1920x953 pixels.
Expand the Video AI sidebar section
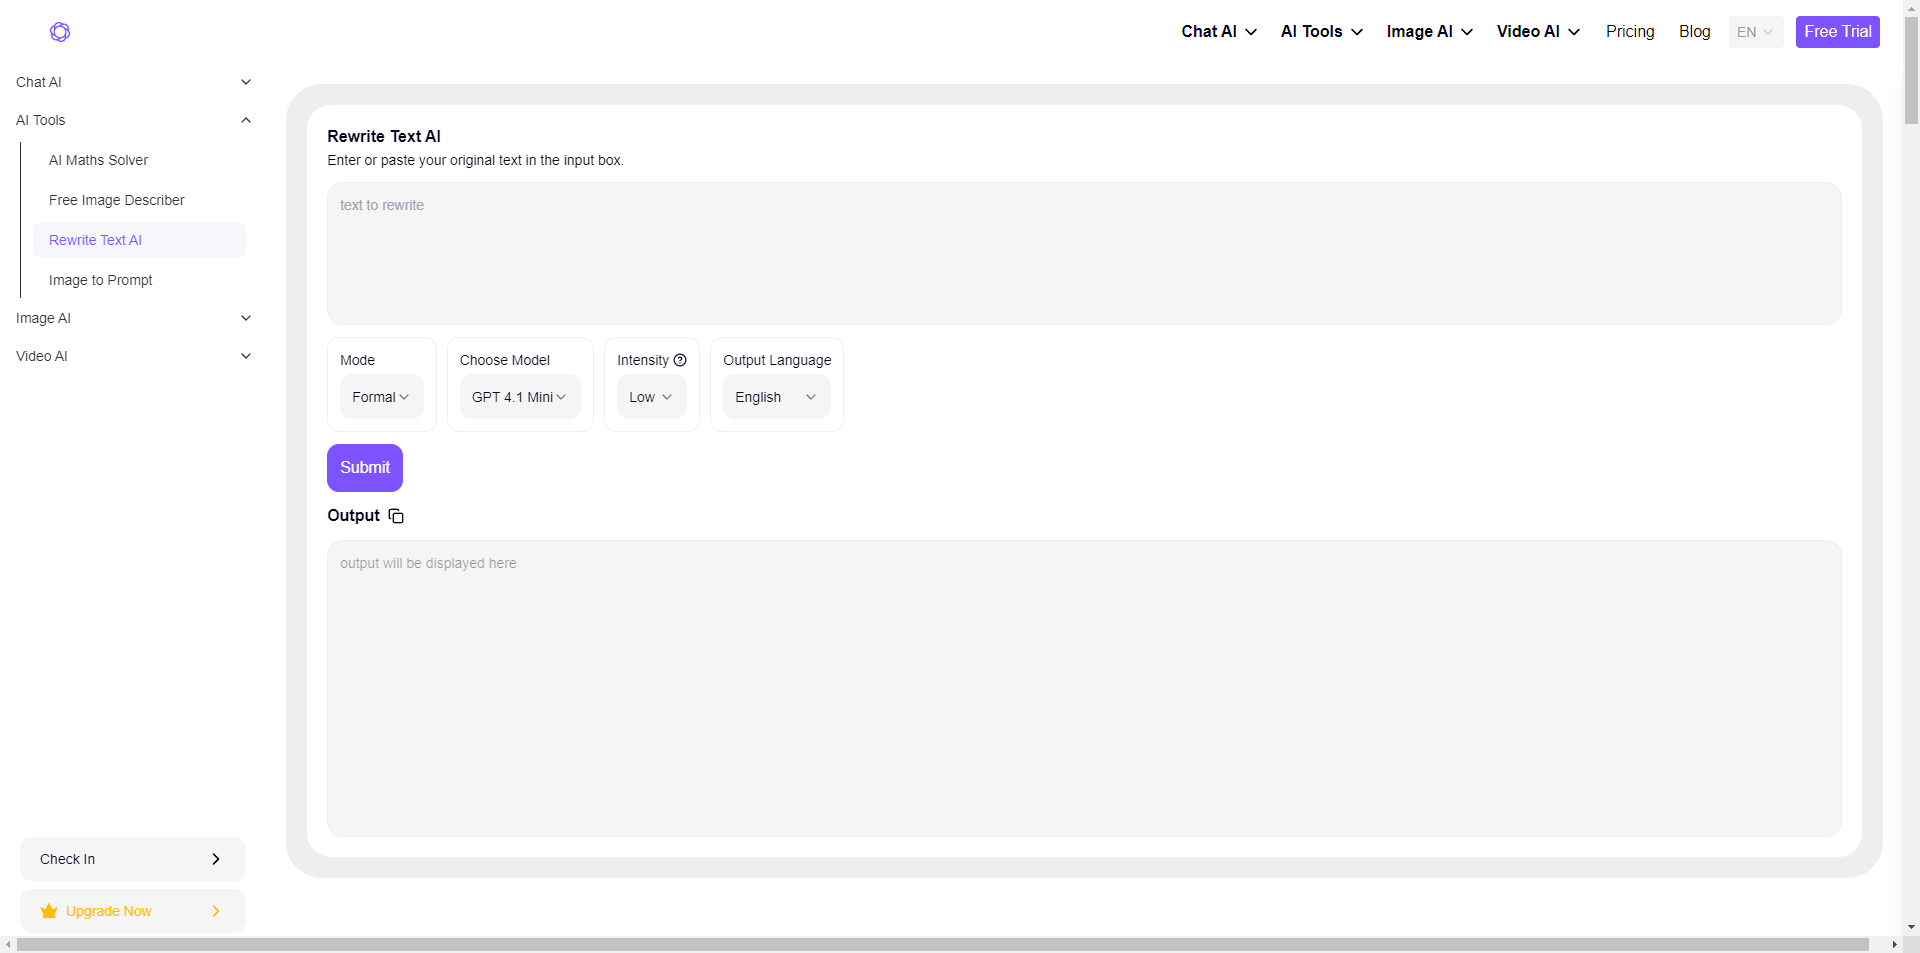[246, 356]
